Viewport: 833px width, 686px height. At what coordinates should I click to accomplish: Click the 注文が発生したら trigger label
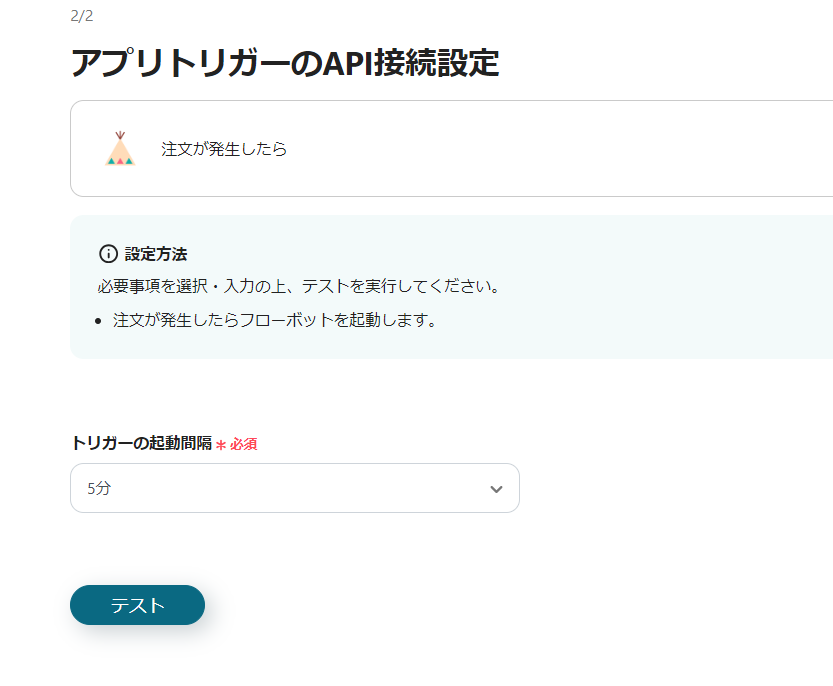(224, 149)
